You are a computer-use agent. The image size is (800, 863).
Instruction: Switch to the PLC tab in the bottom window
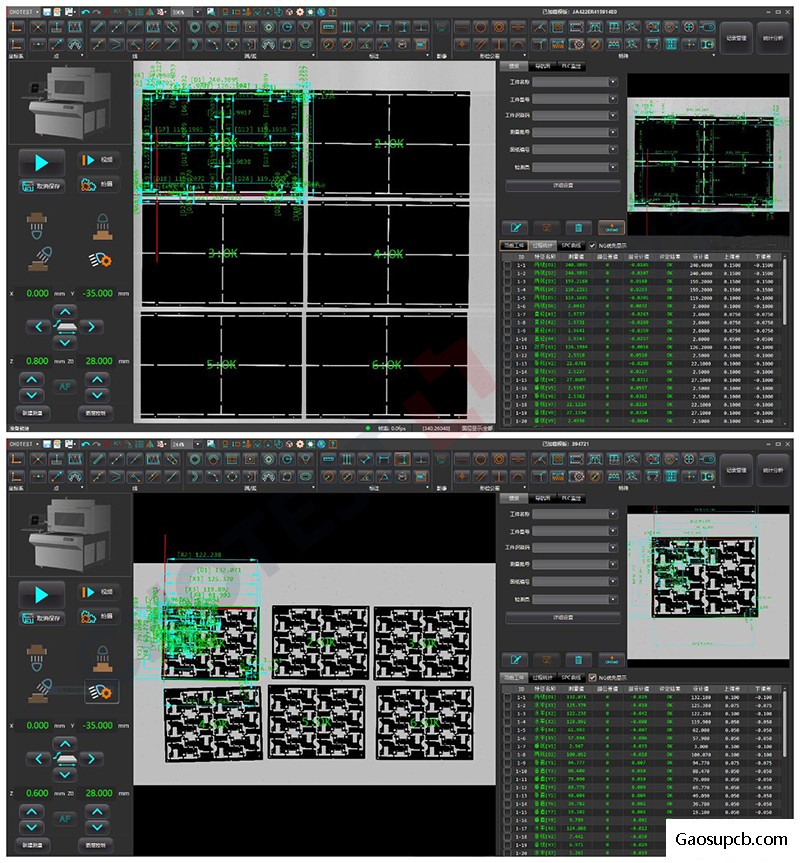coord(571,498)
